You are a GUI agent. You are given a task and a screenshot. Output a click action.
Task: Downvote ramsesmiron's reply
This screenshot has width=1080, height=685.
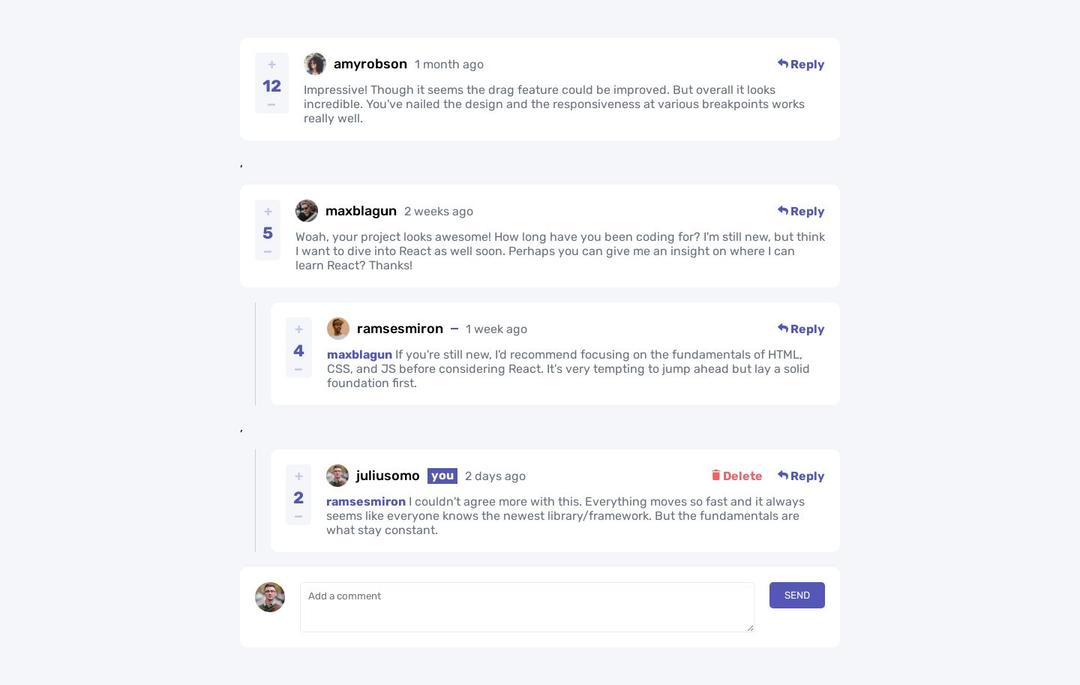[x=298, y=370]
